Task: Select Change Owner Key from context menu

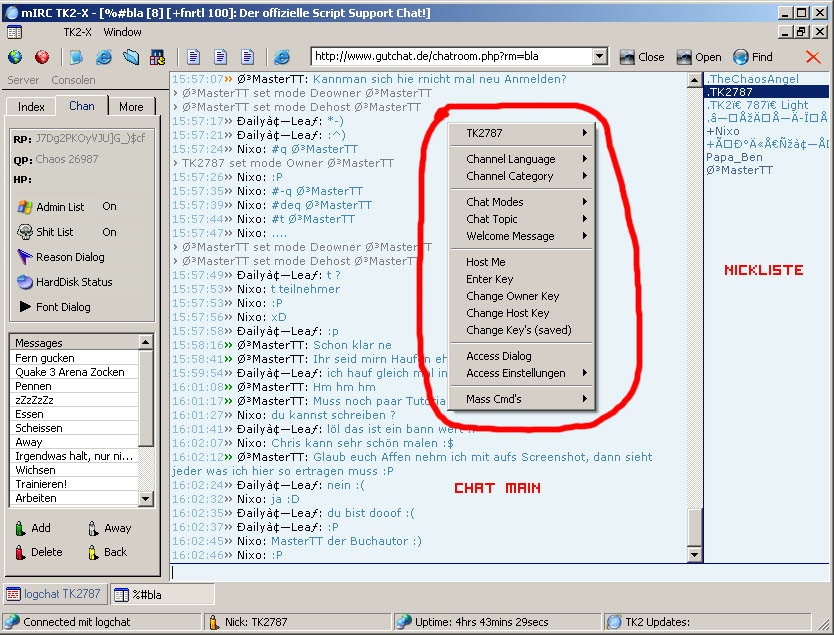Action: coord(512,296)
